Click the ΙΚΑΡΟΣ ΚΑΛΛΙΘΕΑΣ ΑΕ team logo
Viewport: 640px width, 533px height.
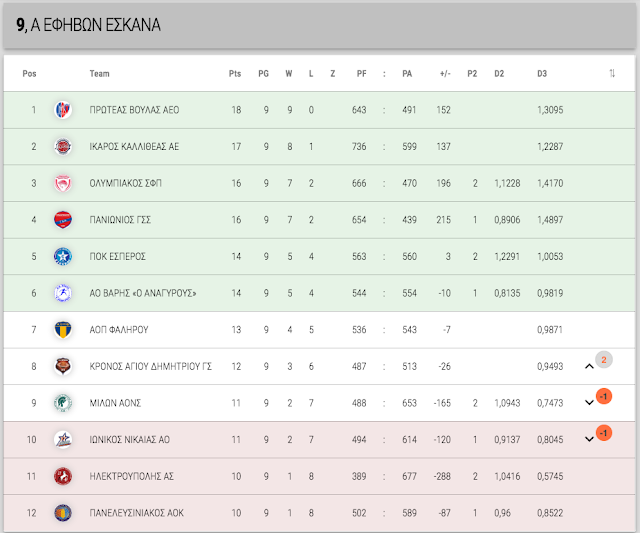tap(63, 147)
